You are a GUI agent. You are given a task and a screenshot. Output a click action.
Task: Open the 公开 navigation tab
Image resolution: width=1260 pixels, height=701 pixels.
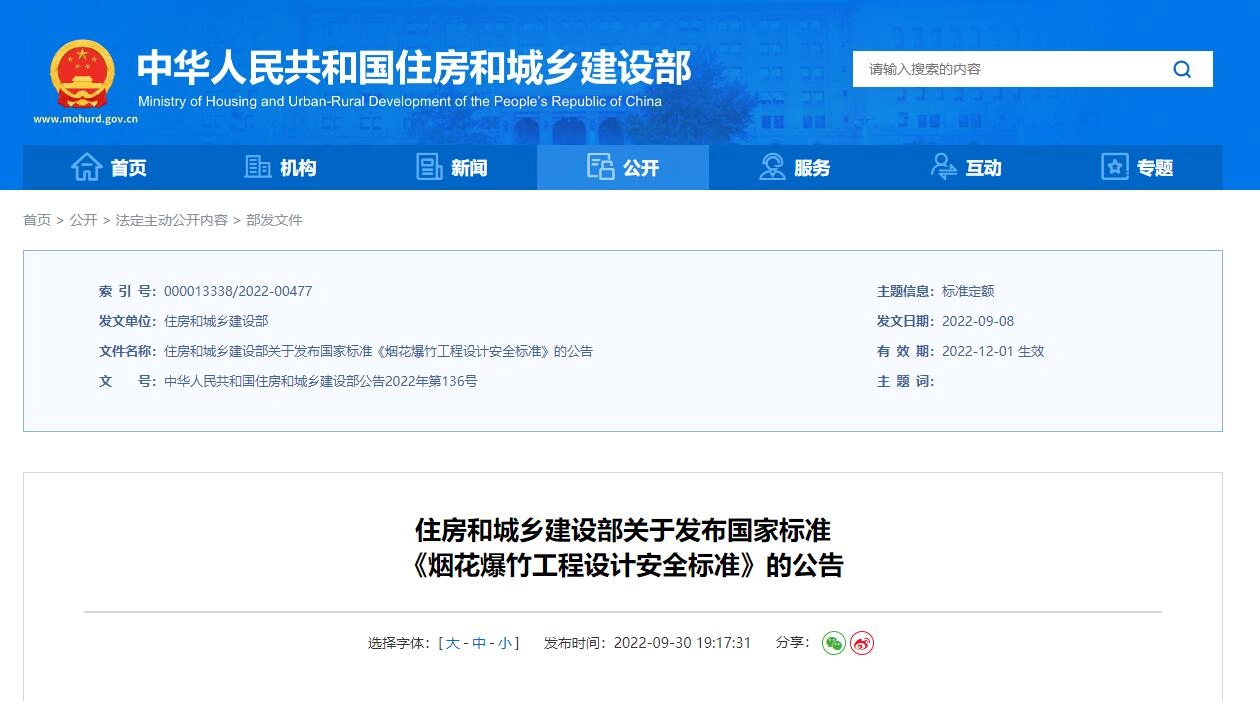623,167
